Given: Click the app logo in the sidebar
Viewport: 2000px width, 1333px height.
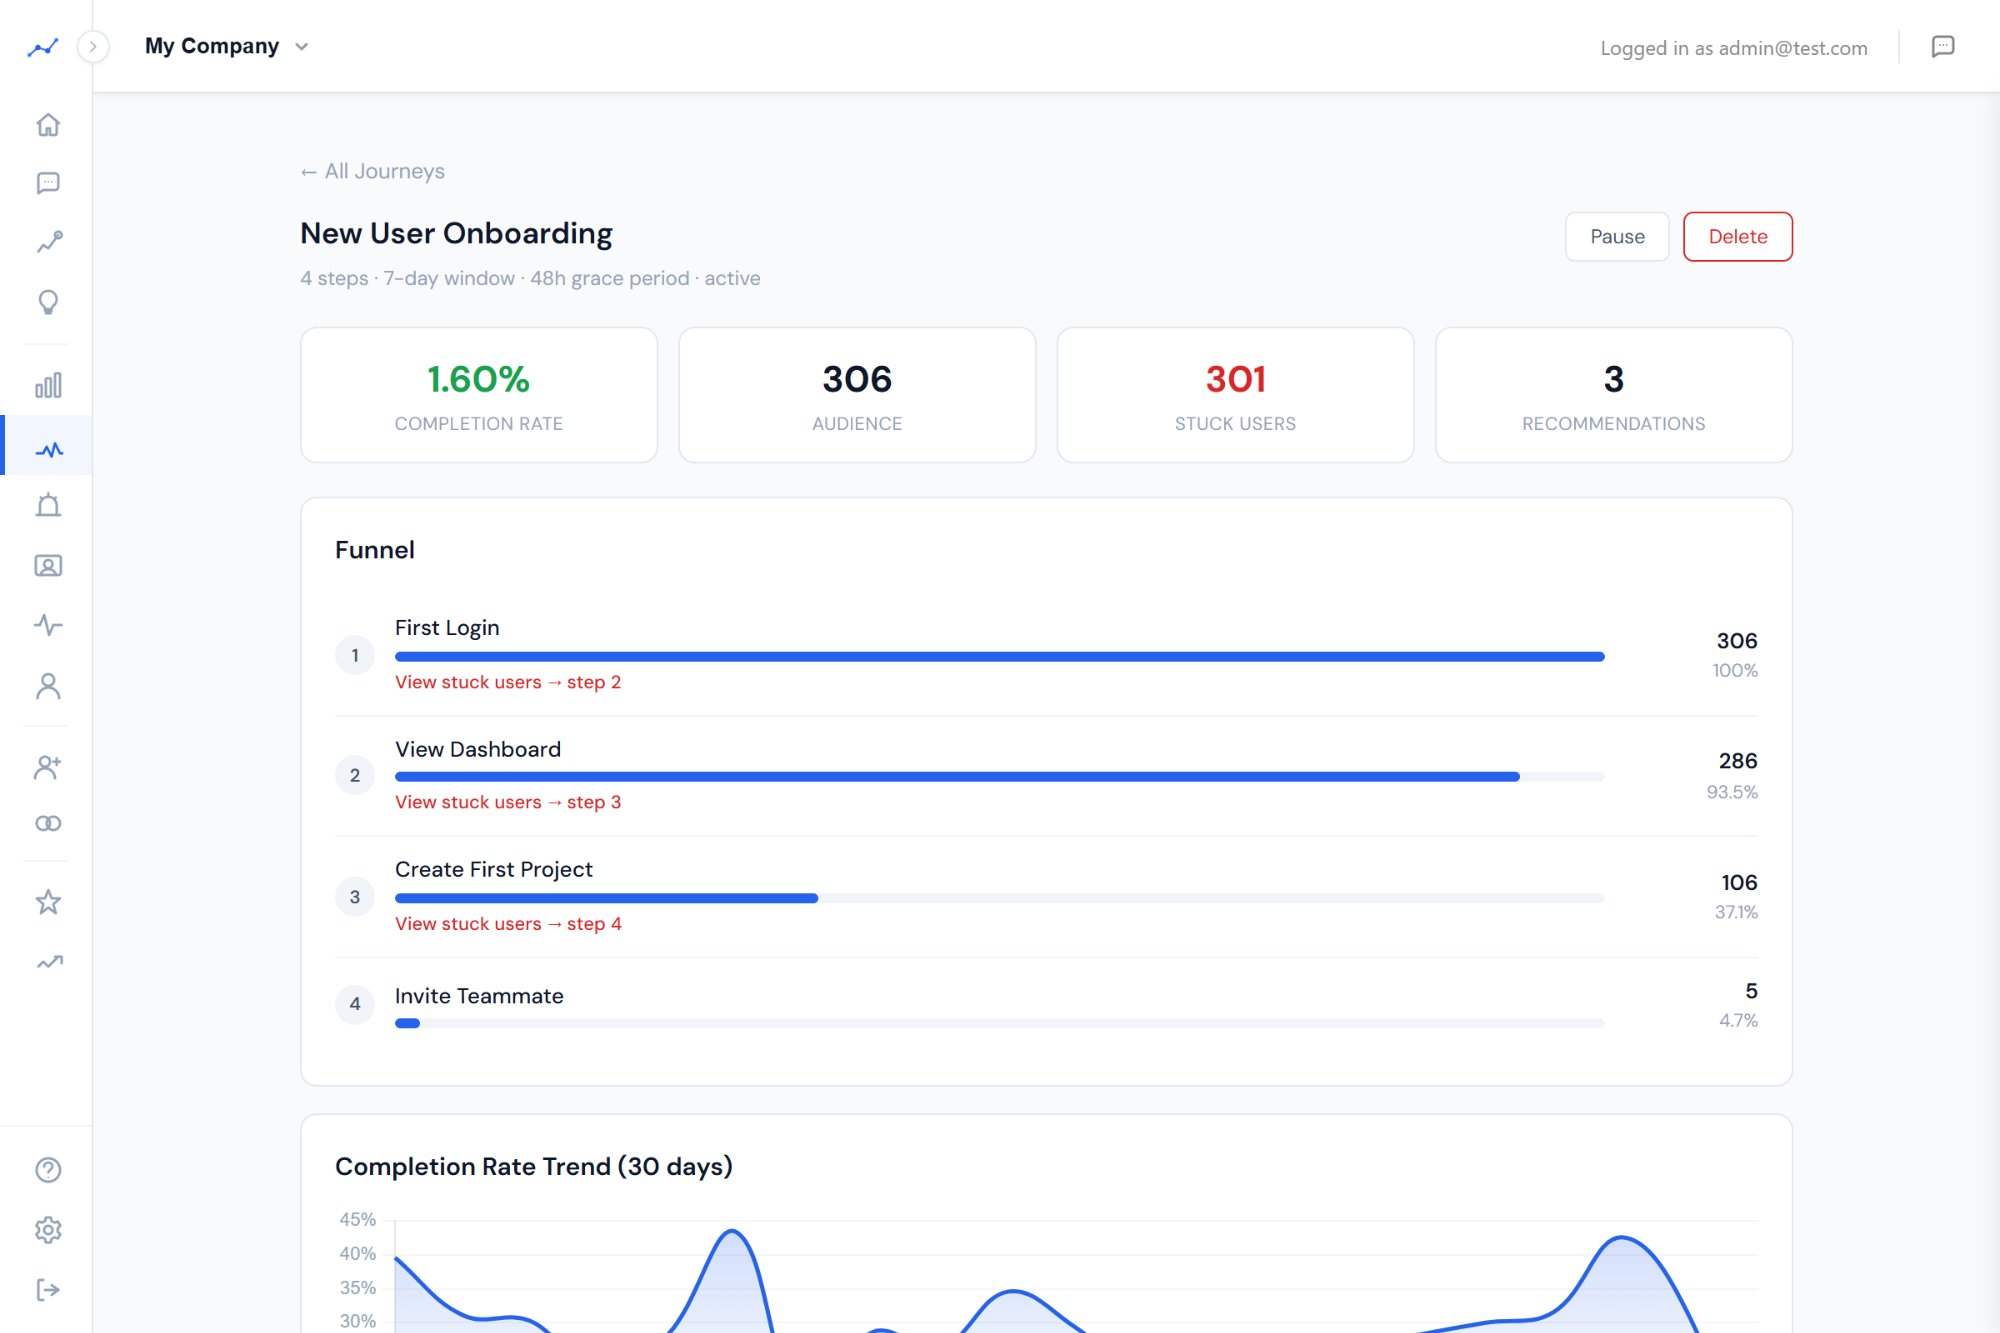Looking at the screenshot, I should point(43,47).
